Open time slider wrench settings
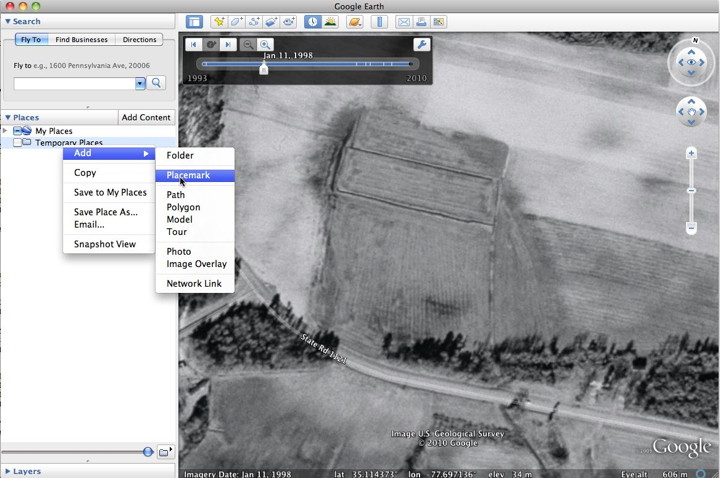Image resolution: width=720 pixels, height=478 pixels. click(421, 44)
